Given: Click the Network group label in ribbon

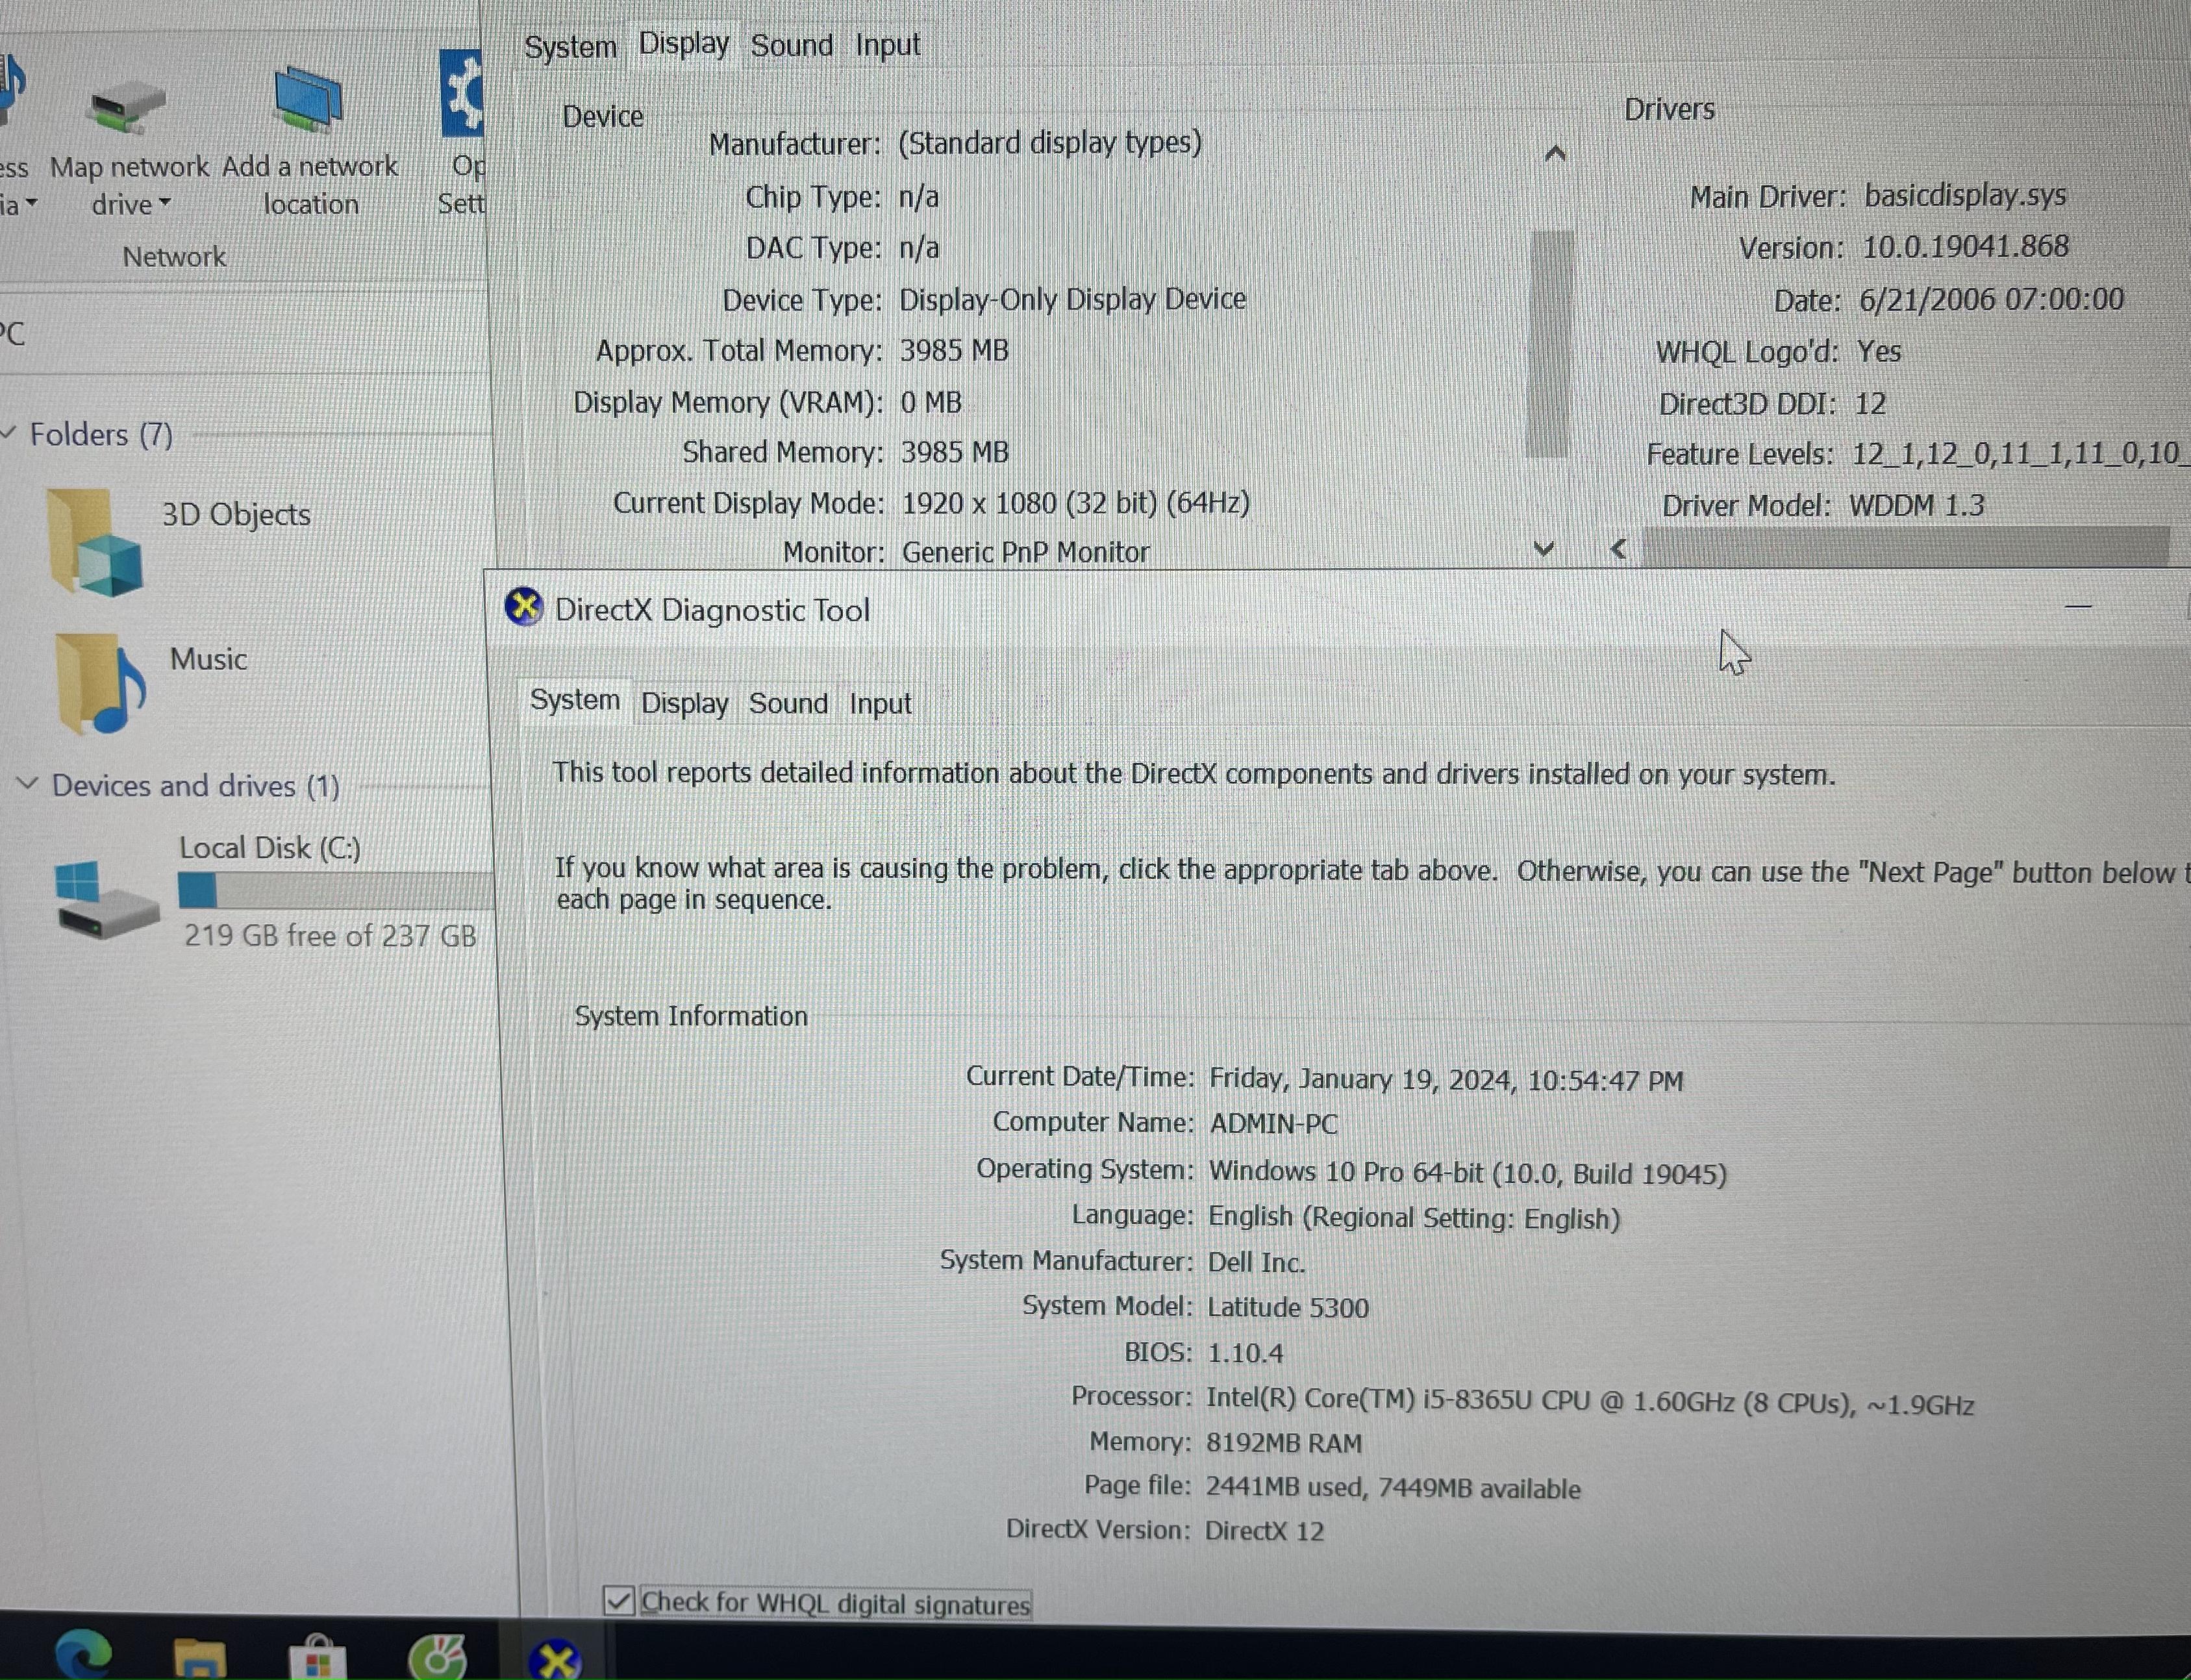Looking at the screenshot, I should coord(174,257).
